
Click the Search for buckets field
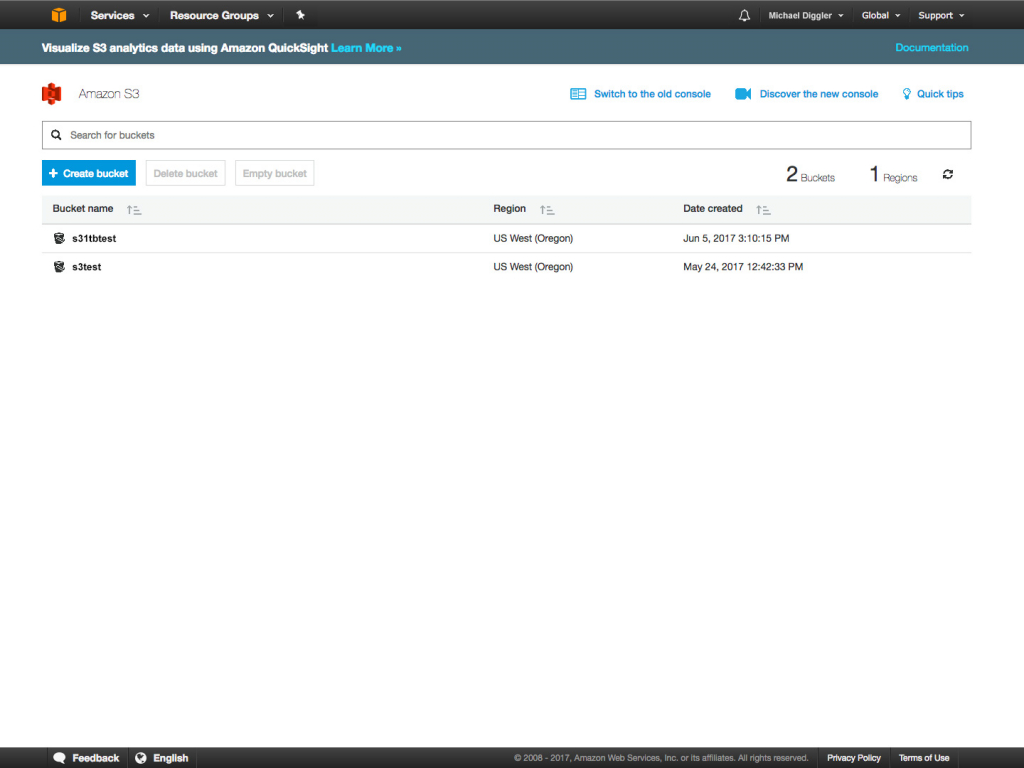tap(506, 135)
